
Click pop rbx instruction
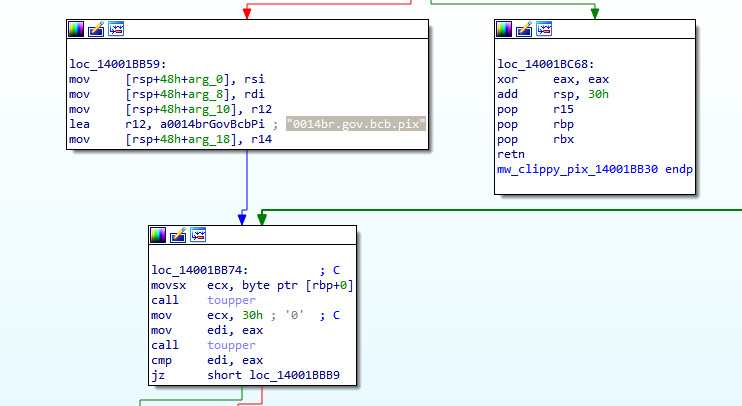coord(535,140)
